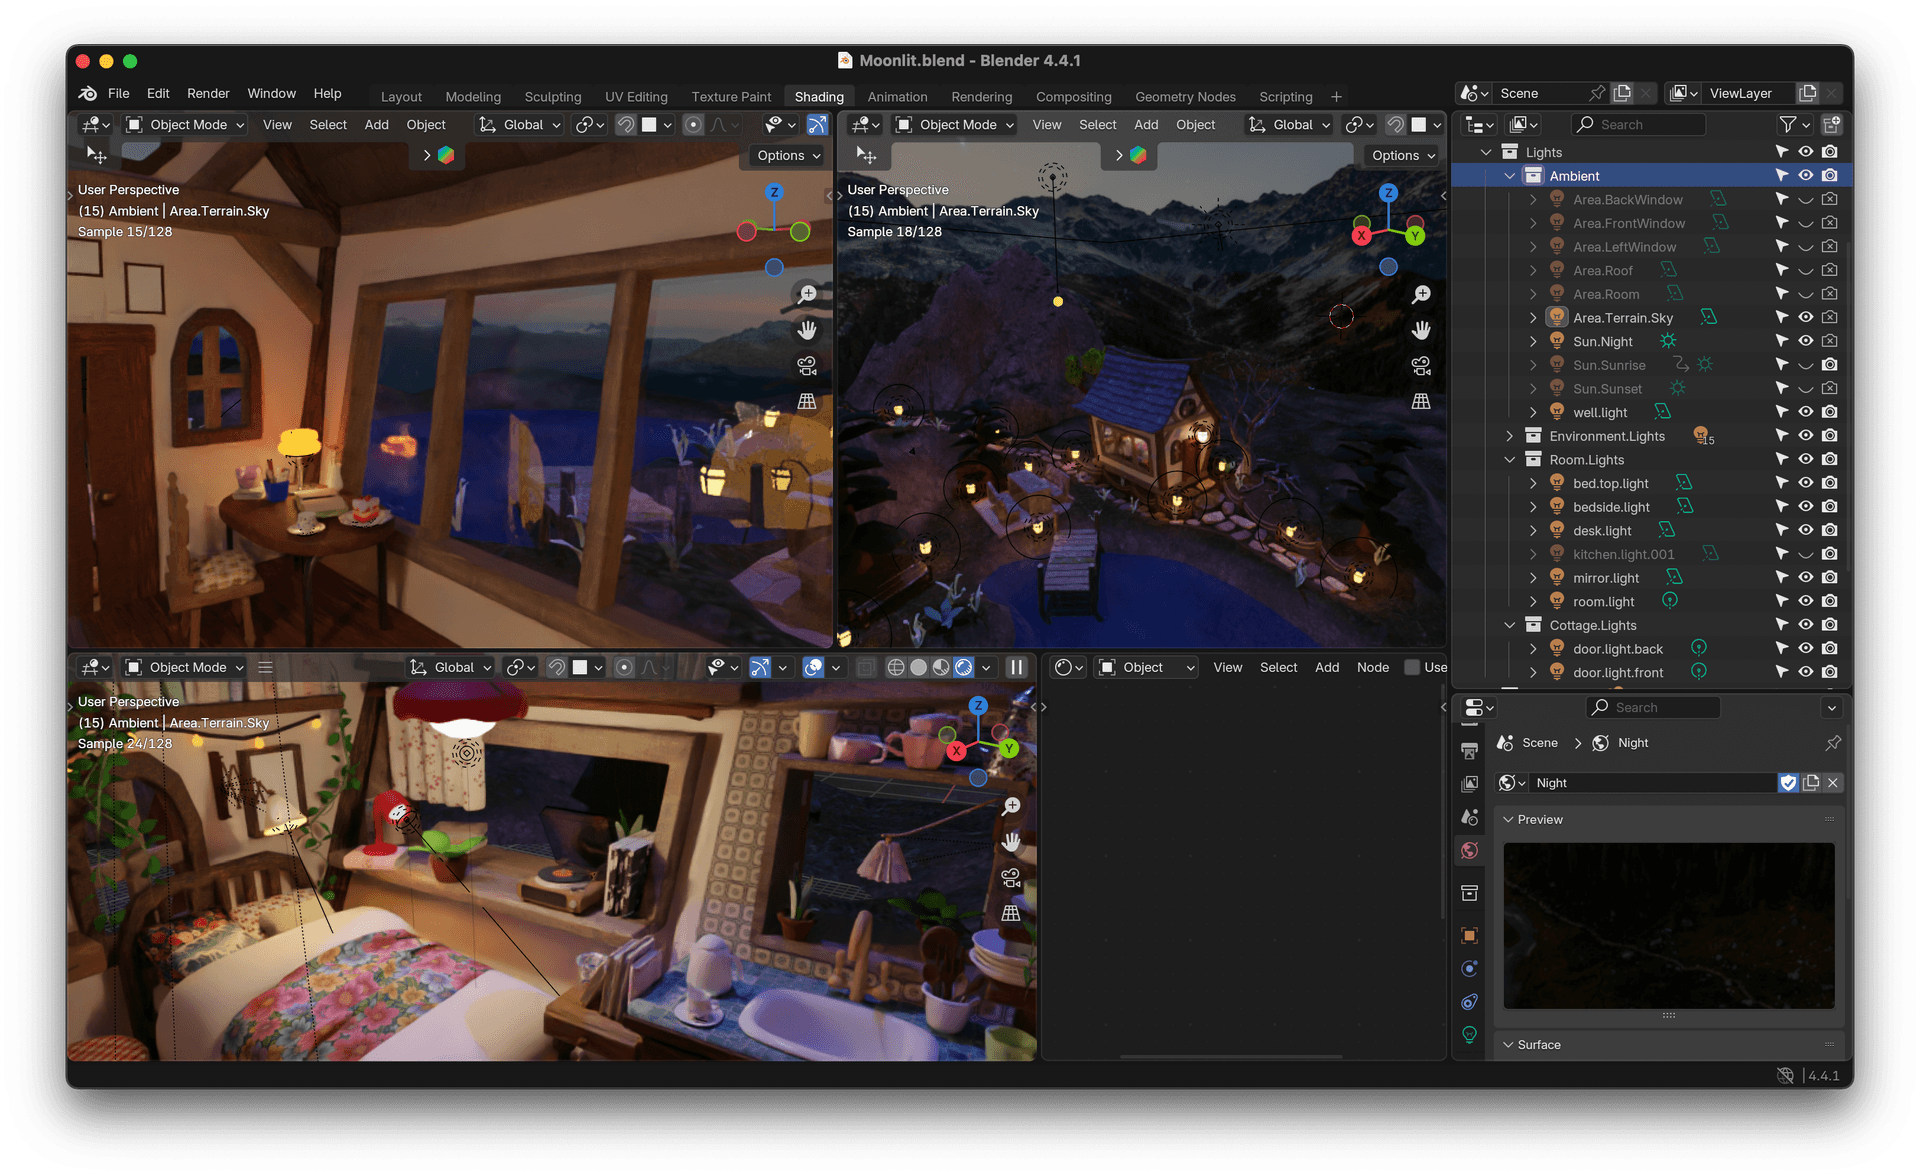Expand the Environment.Lights collection
The height and width of the screenshot is (1176, 1920).
point(1510,436)
